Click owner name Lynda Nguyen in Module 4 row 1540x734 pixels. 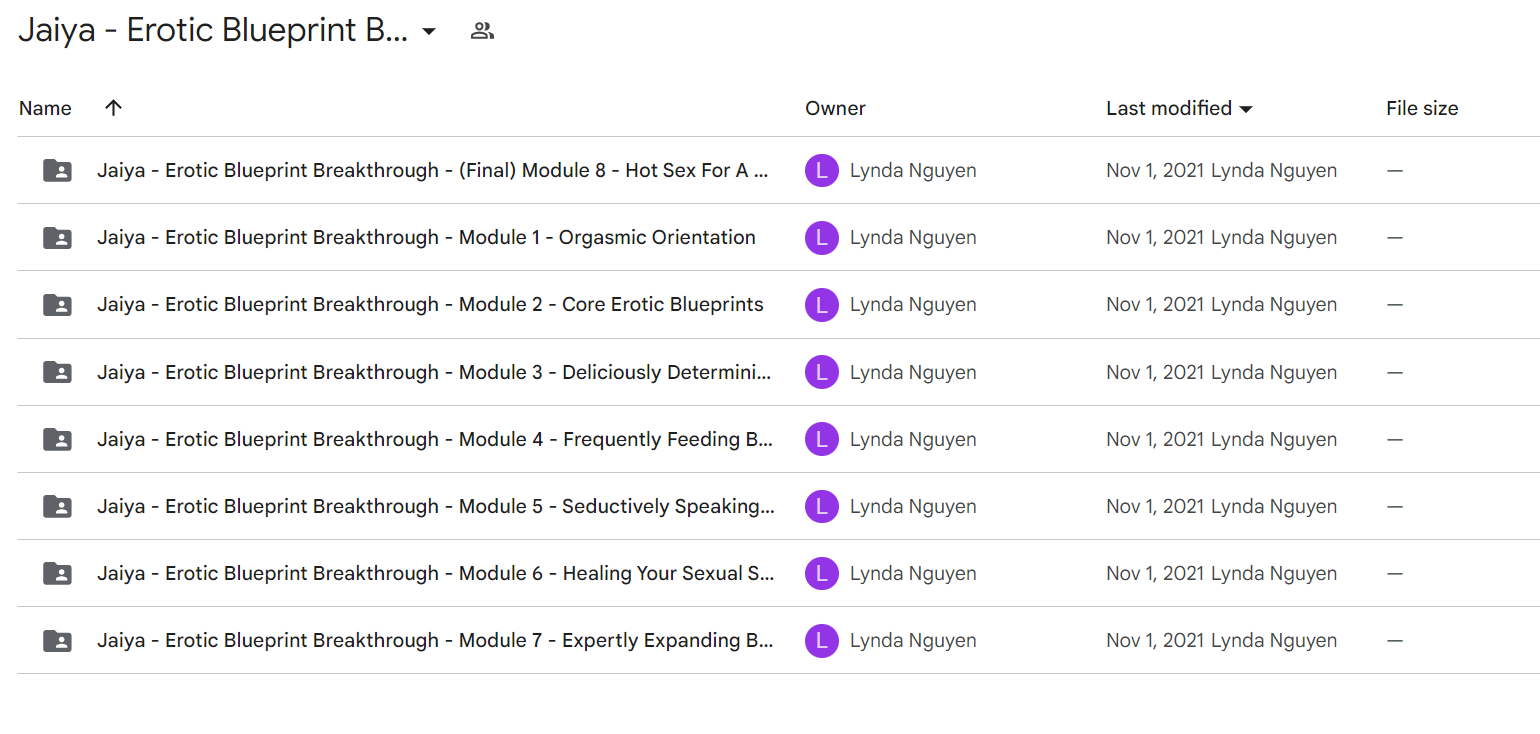tap(913, 439)
